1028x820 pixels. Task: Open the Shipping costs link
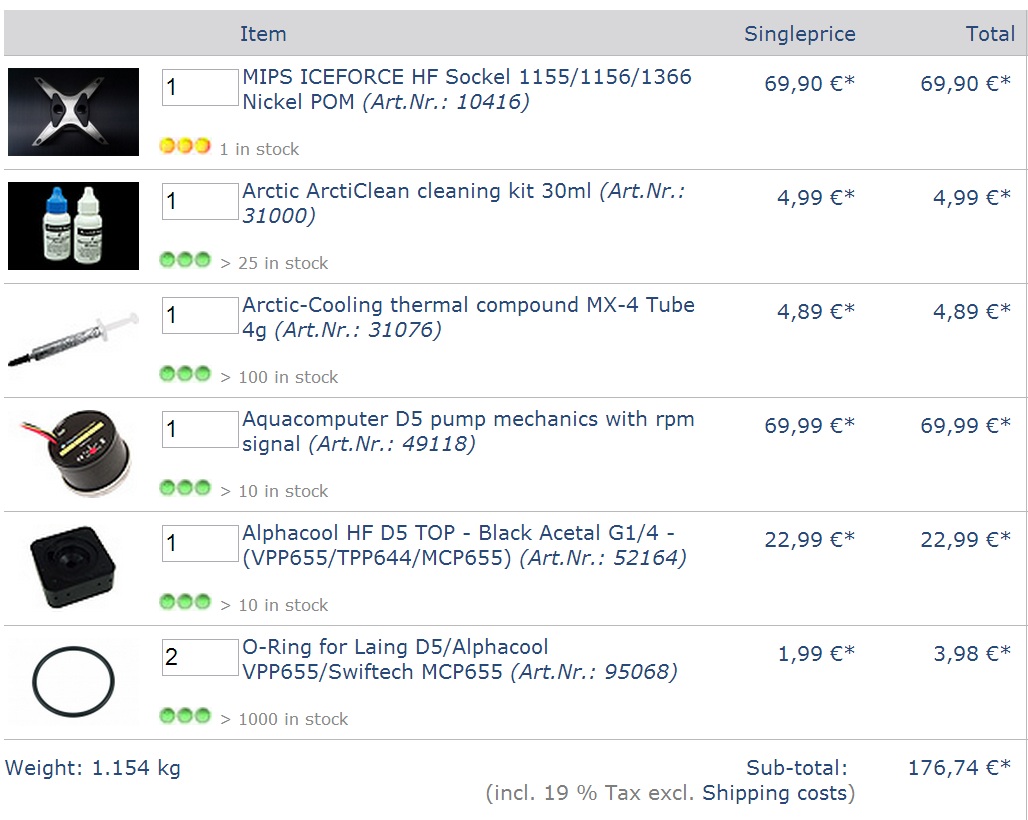[x=775, y=794]
